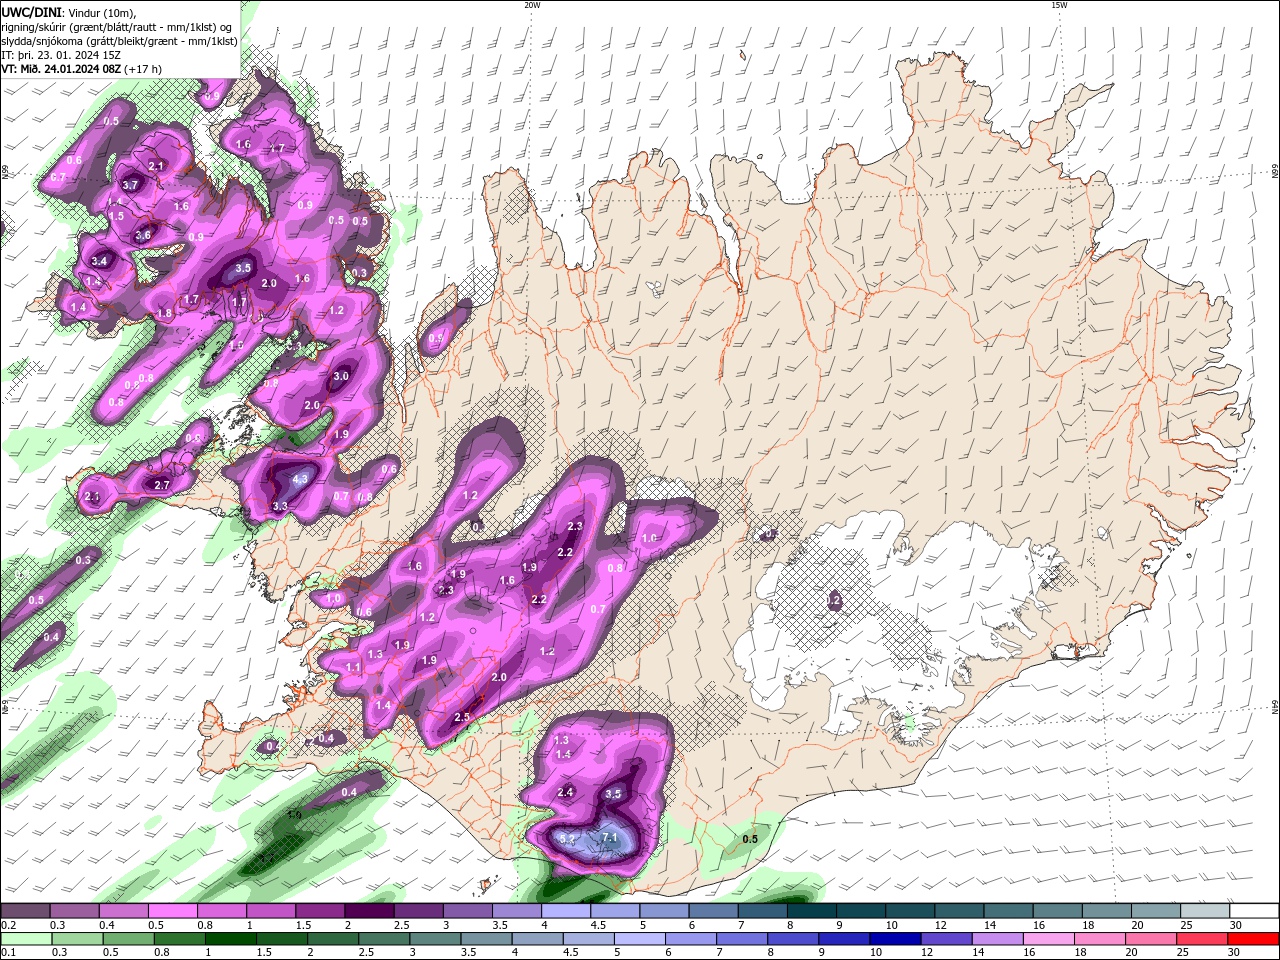Screen dimensions: 1280x960
Task: Click the 3.4 value on the map
Action: (x=99, y=261)
